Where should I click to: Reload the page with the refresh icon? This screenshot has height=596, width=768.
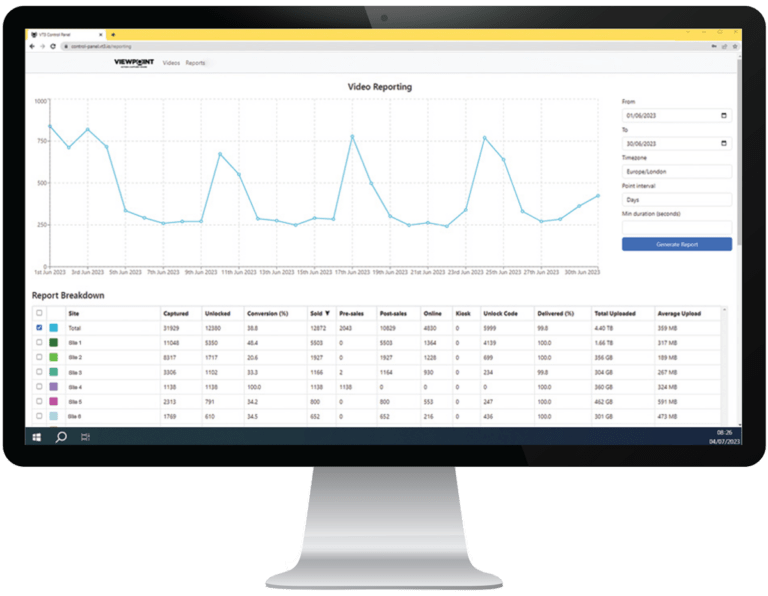pyautogui.click(x=53, y=47)
